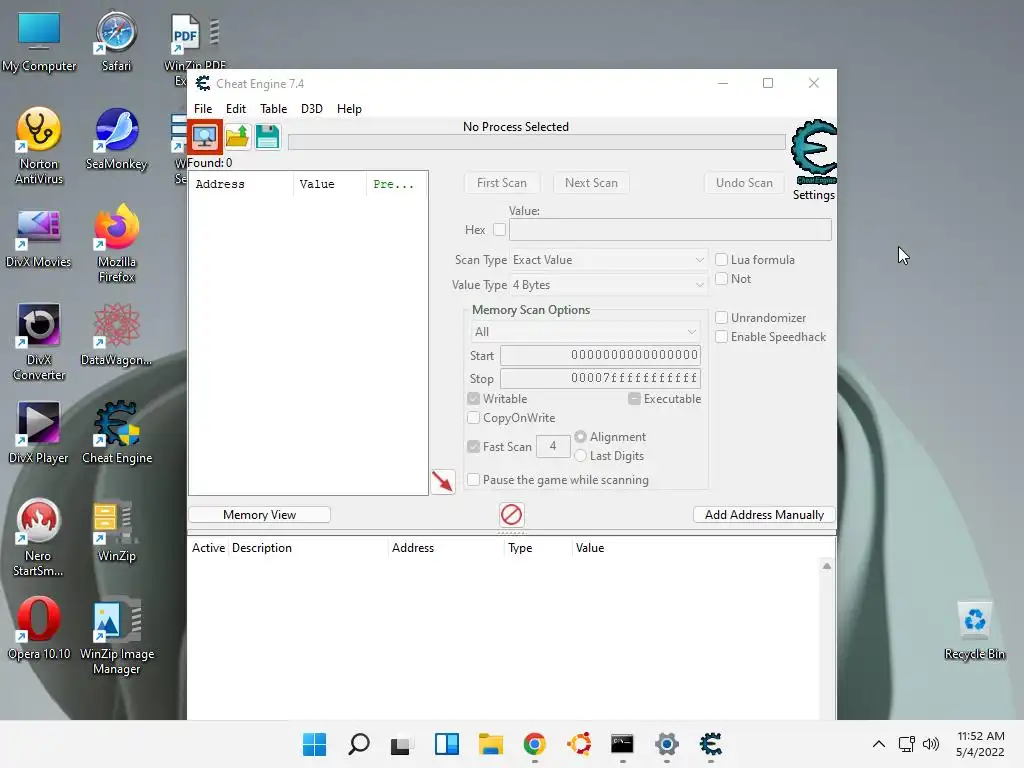Toggle the Writable checkbox
Image resolution: width=1024 pixels, height=768 pixels.
coord(473,398)
